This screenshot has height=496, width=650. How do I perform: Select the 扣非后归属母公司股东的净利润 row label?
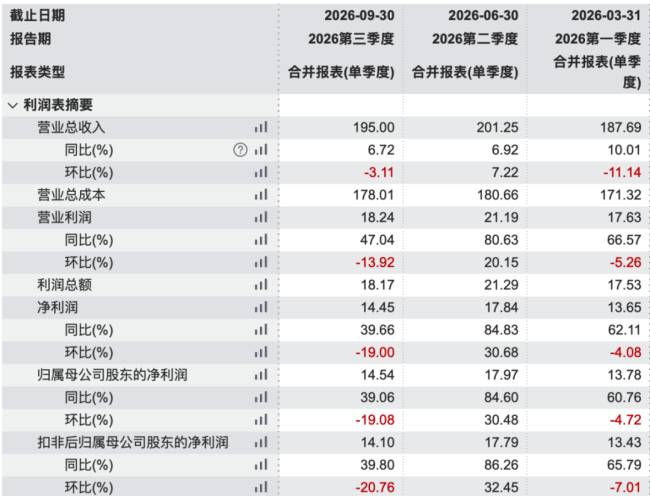[133, 442]
